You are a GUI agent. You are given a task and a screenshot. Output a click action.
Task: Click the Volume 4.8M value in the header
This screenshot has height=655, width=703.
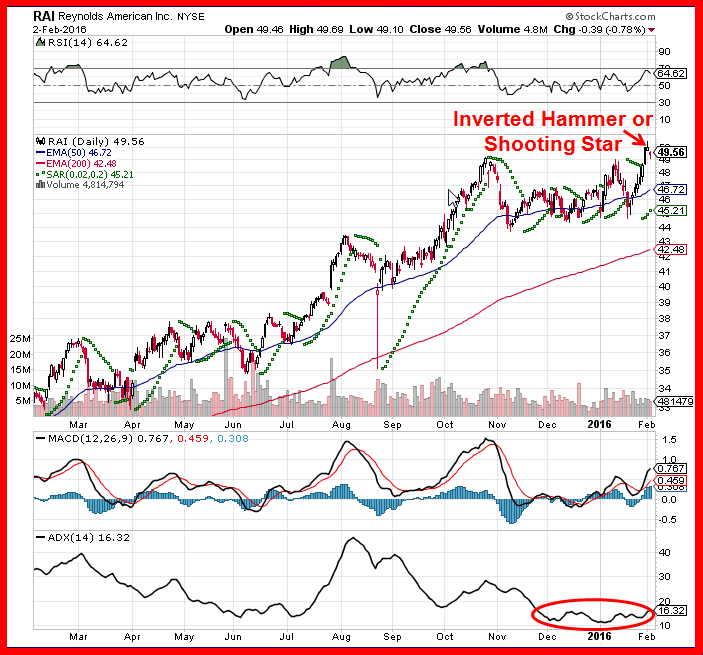(x=512, y=30)
